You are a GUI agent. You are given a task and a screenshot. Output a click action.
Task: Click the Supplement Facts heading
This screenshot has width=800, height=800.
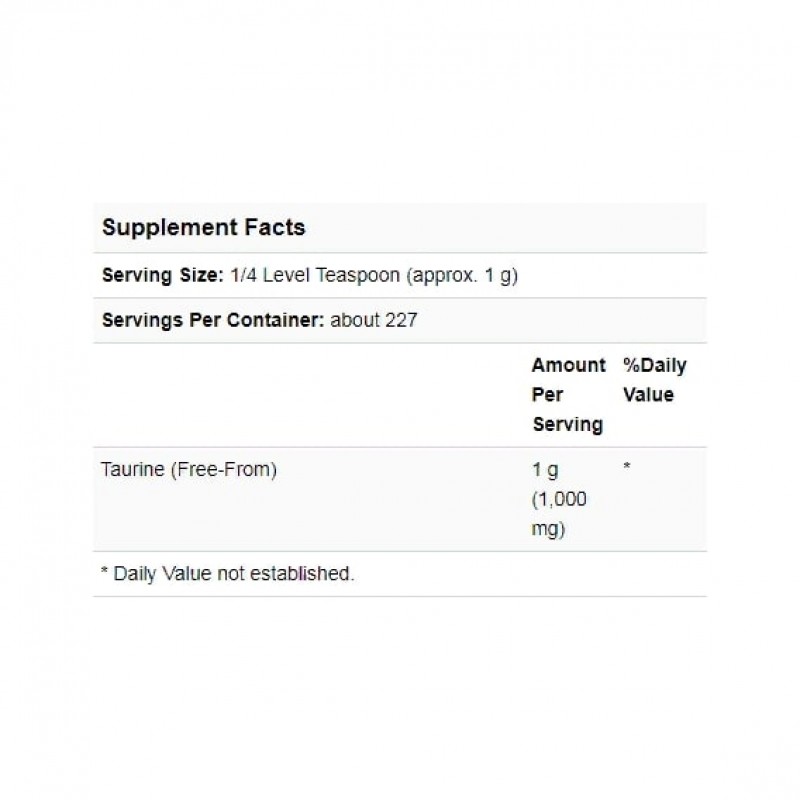point(203,228)
